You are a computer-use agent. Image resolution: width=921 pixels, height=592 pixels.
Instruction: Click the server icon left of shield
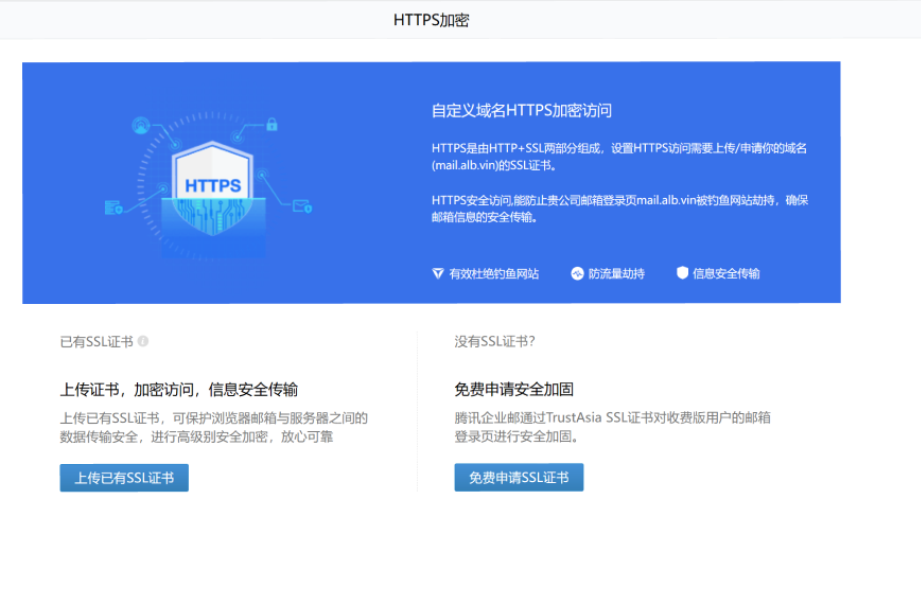coord(113,208)
